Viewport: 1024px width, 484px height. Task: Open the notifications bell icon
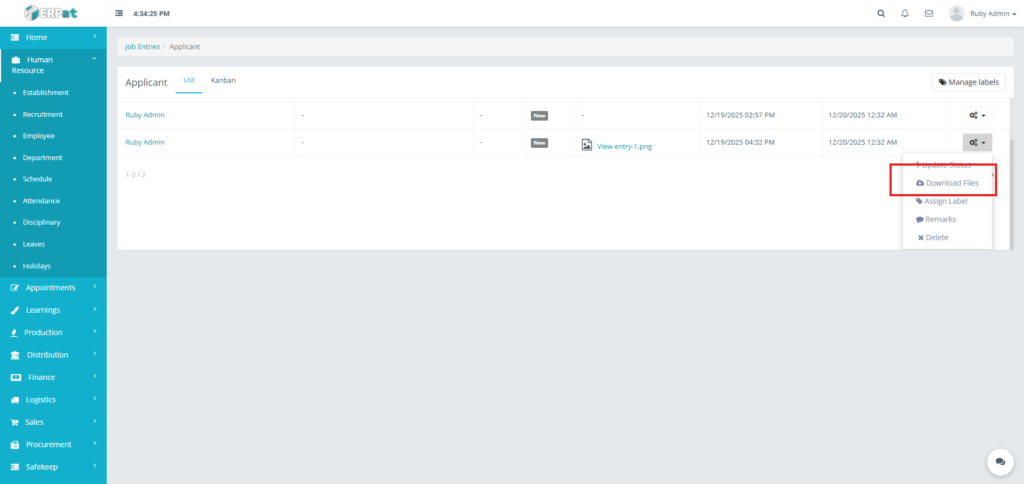[904, 13]
